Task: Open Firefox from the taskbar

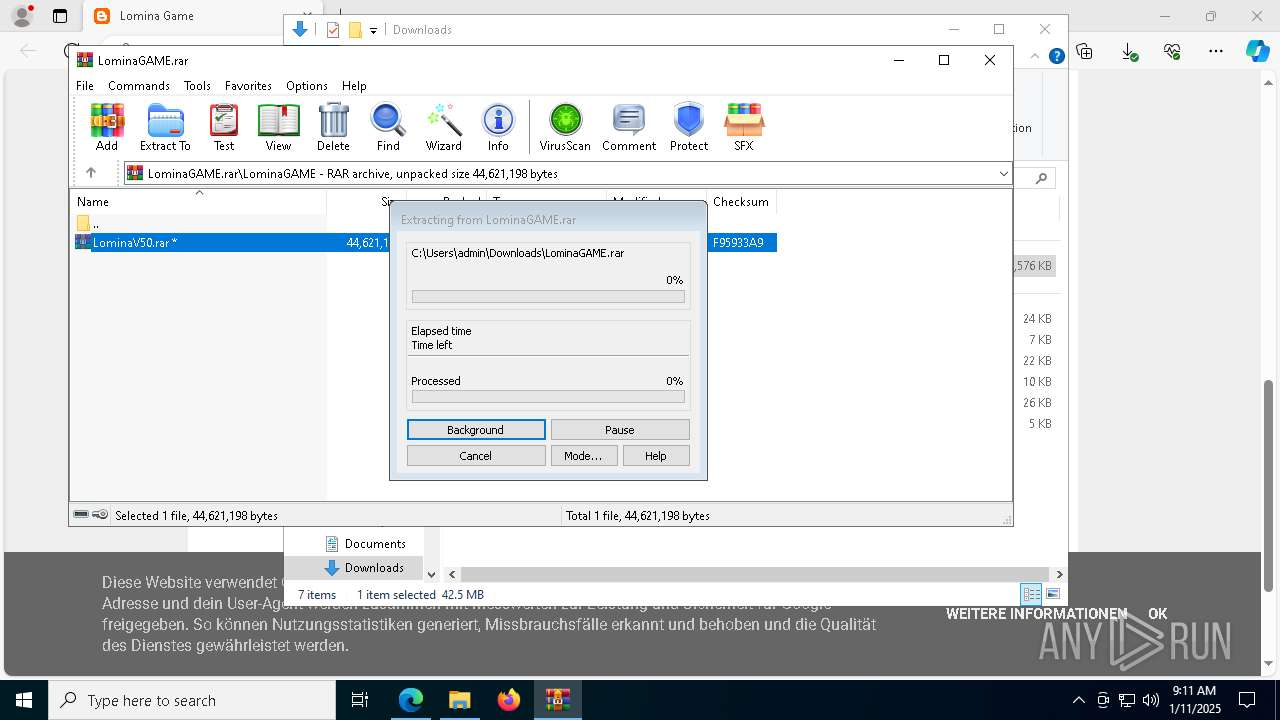Action: point(509,700)
